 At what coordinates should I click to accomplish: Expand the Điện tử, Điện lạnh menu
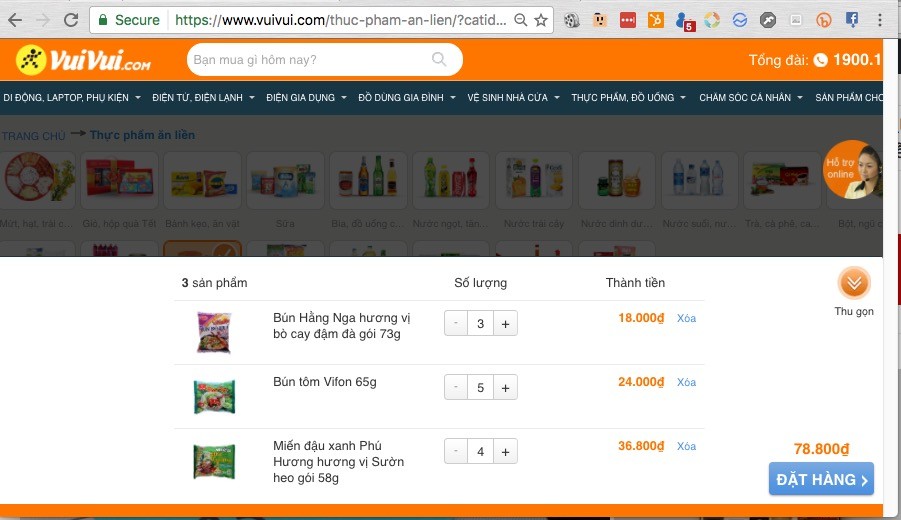pos(203,98)
